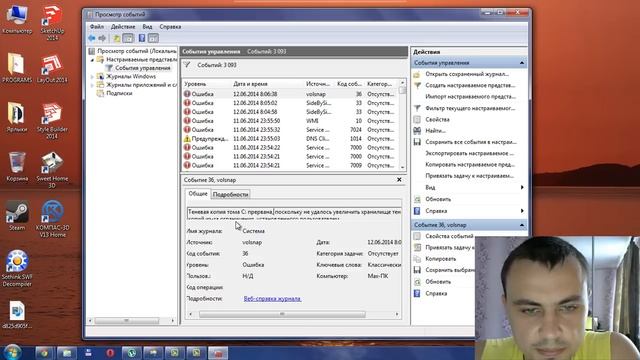Click 'Копировать' action in event section
Screen dimensions: 640x360
440,259
